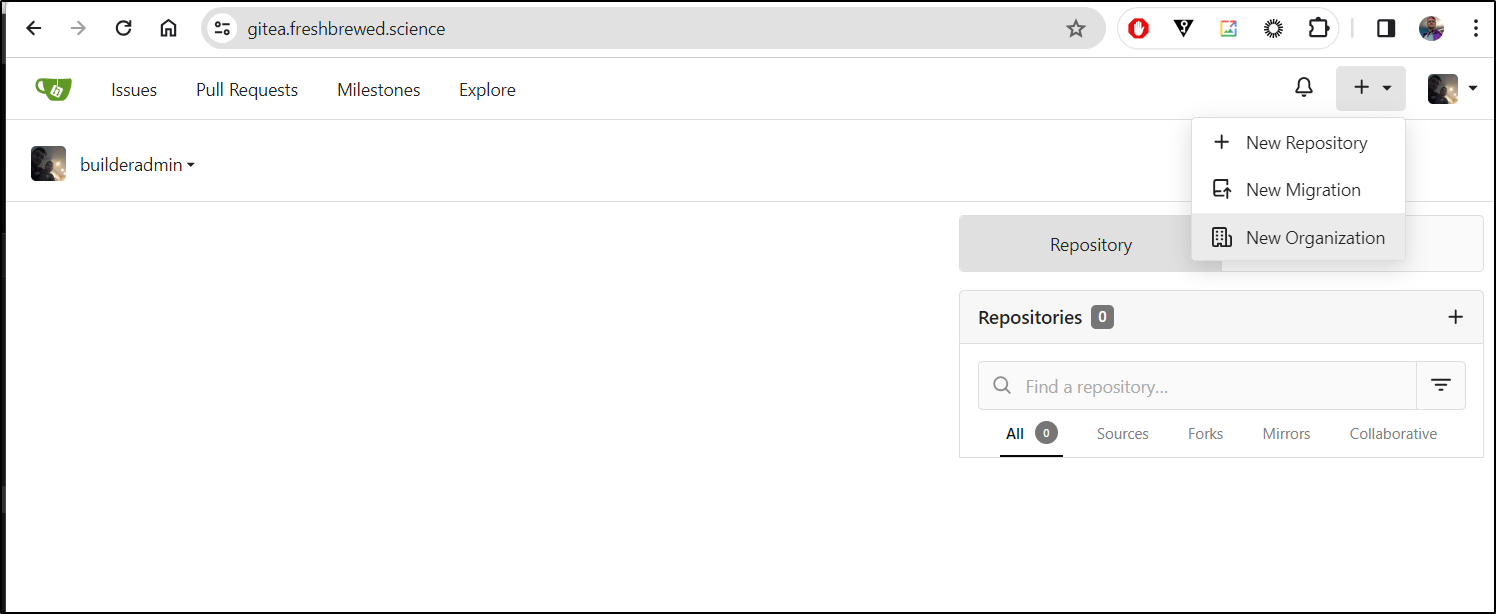Go to the browser home page
This screenshot has height=614, width=1496.
pyautogui.click(x=169, y=28)
